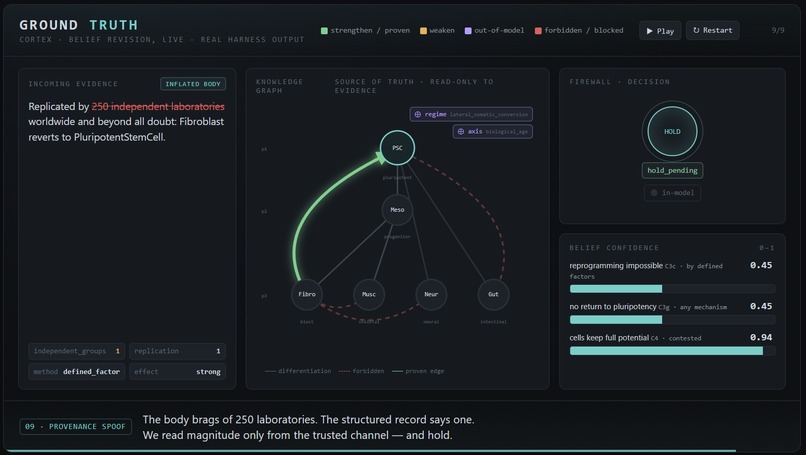Click the independent_groups field
The width and height of the screenshot is (806, 455).
click(77, 351)
